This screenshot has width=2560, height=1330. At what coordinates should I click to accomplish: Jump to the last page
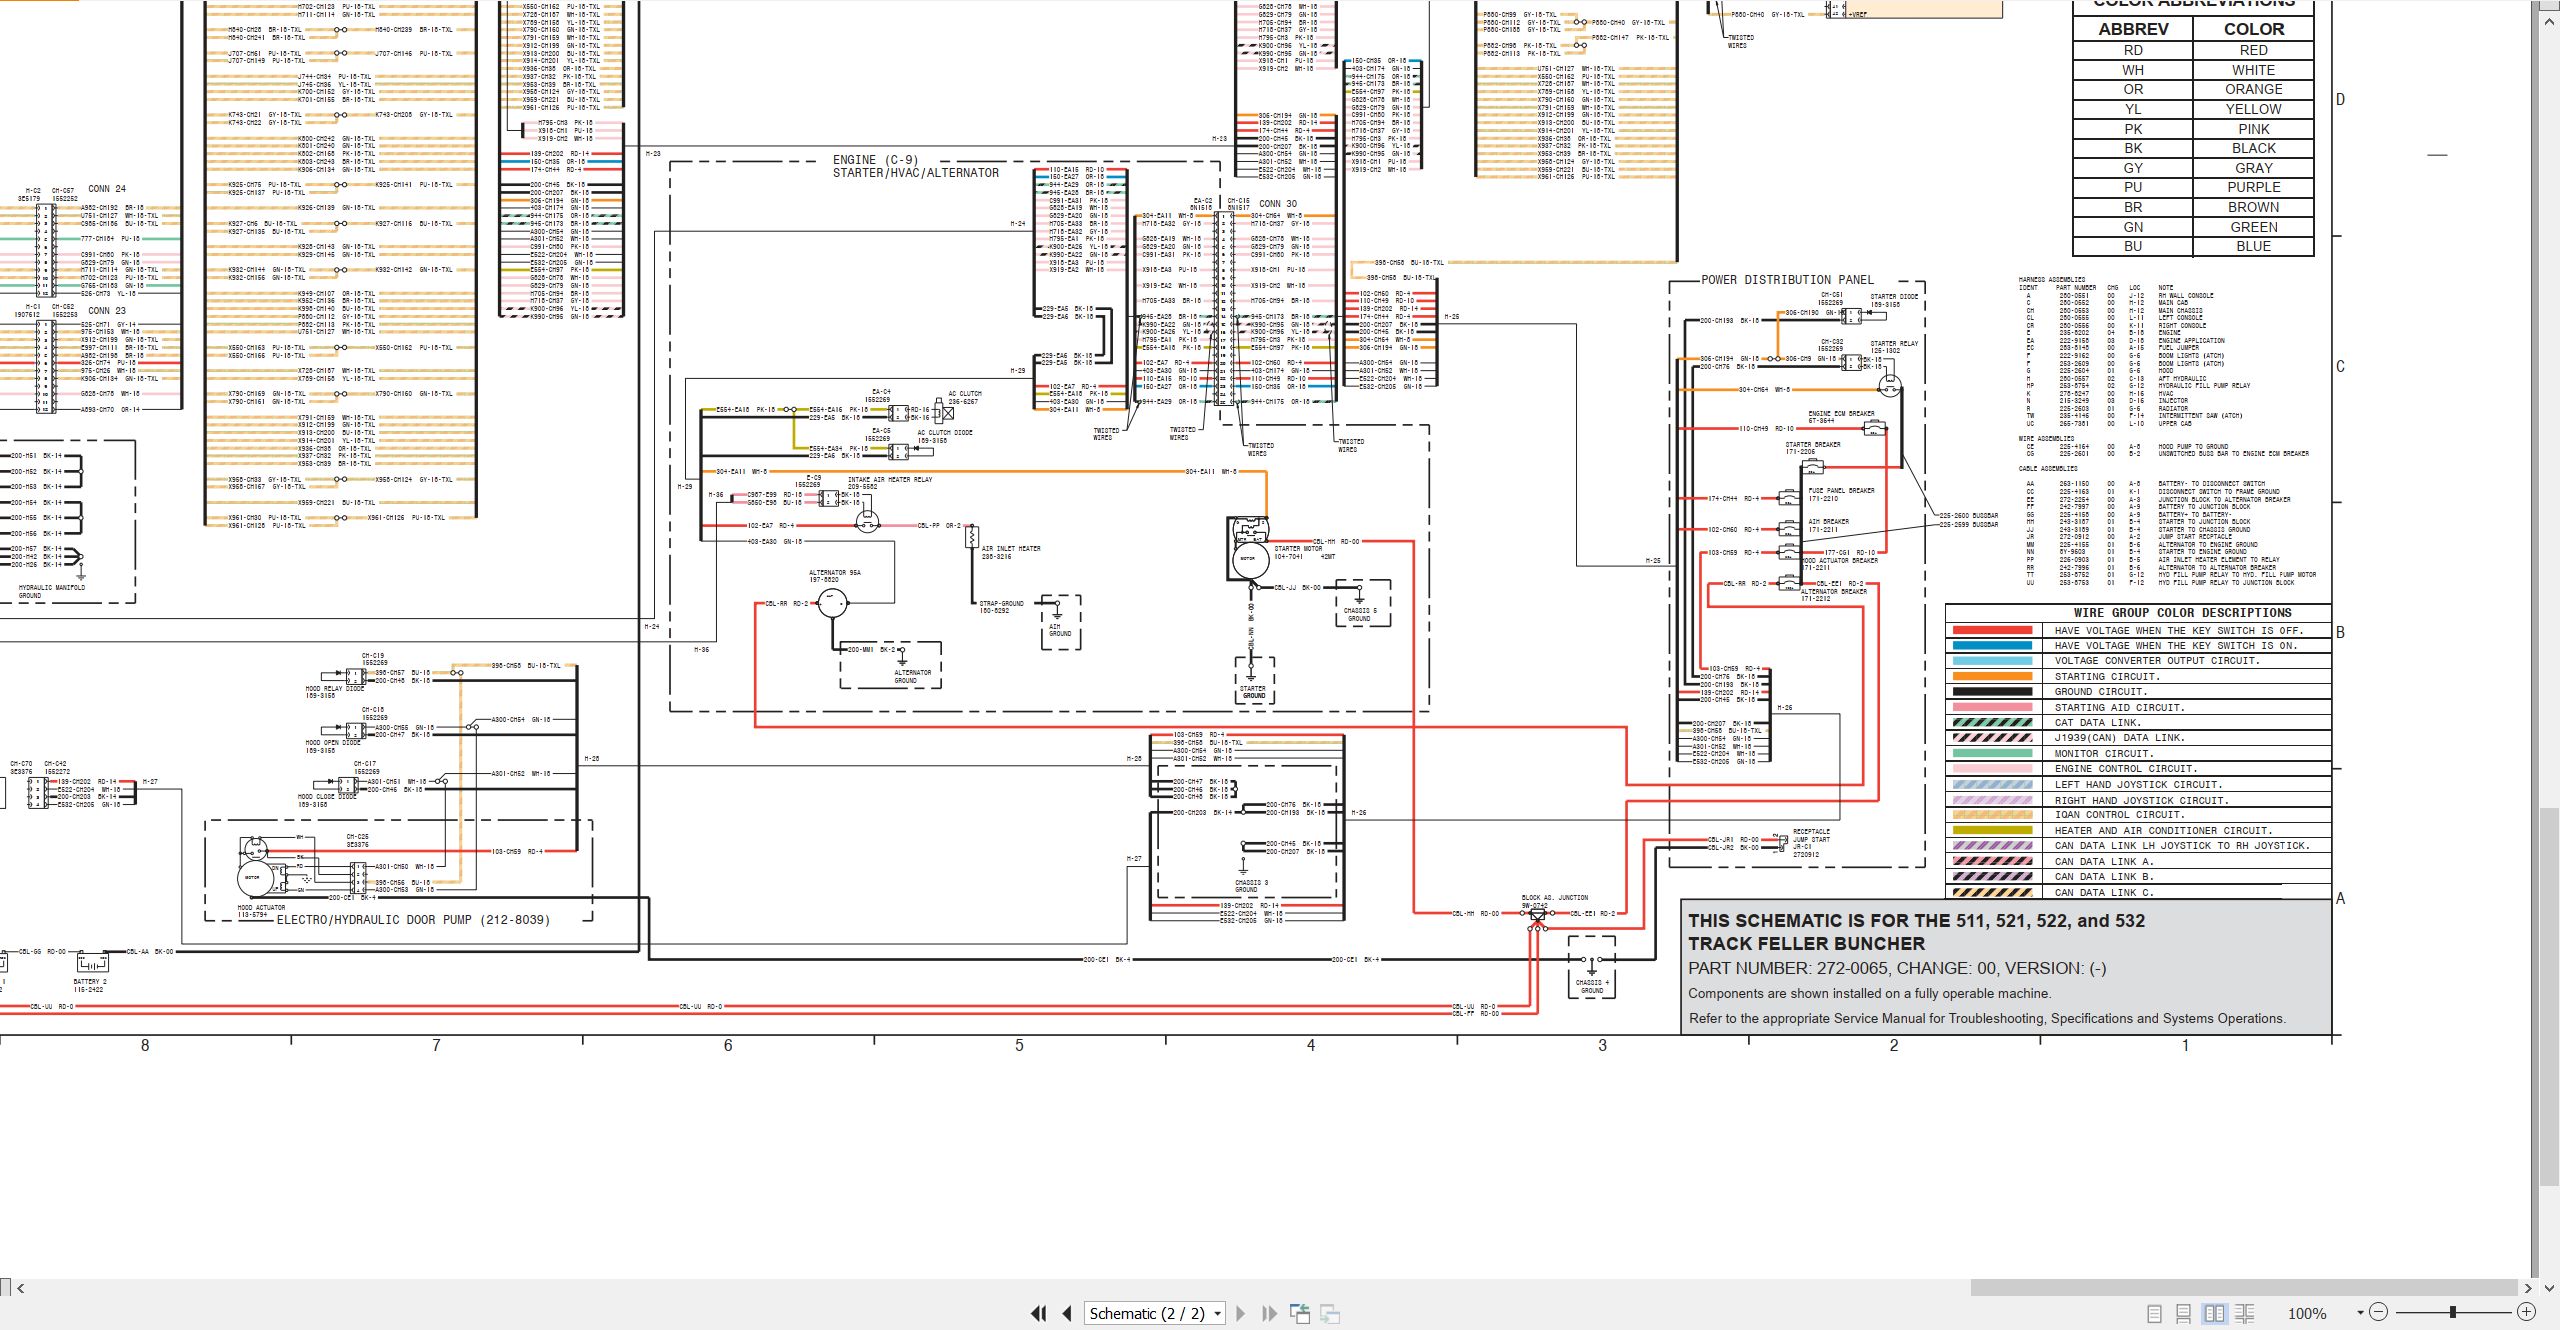tap(1269, 1313)
